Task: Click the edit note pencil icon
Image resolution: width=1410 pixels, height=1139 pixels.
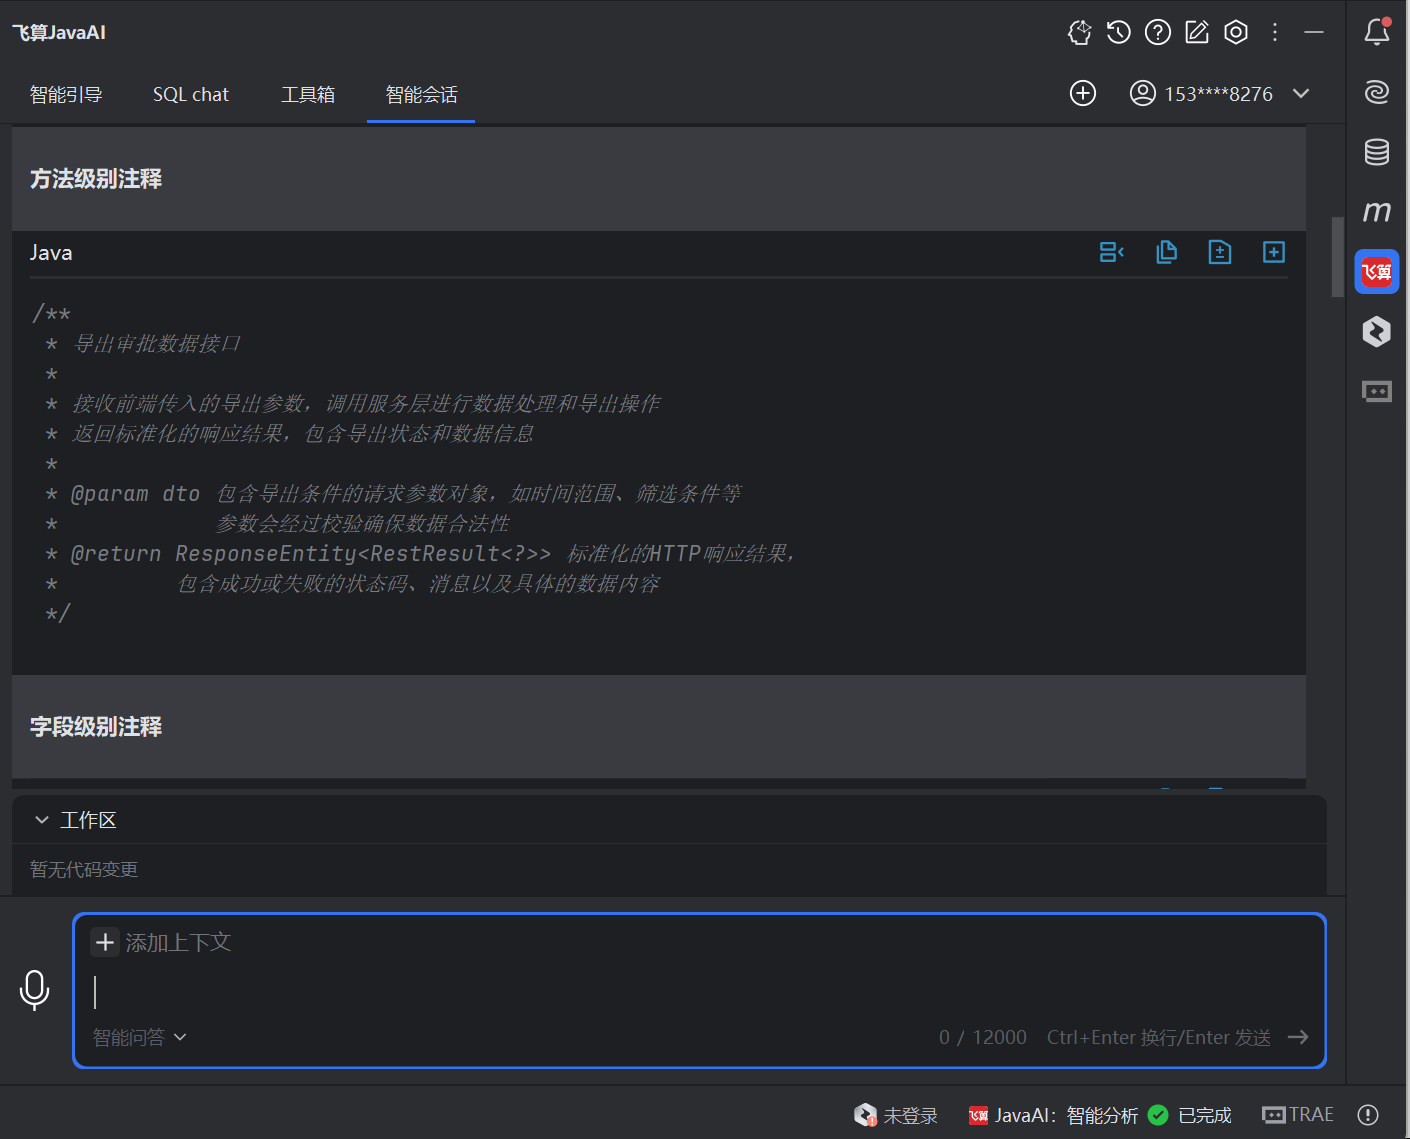Action: point(1197,32)
